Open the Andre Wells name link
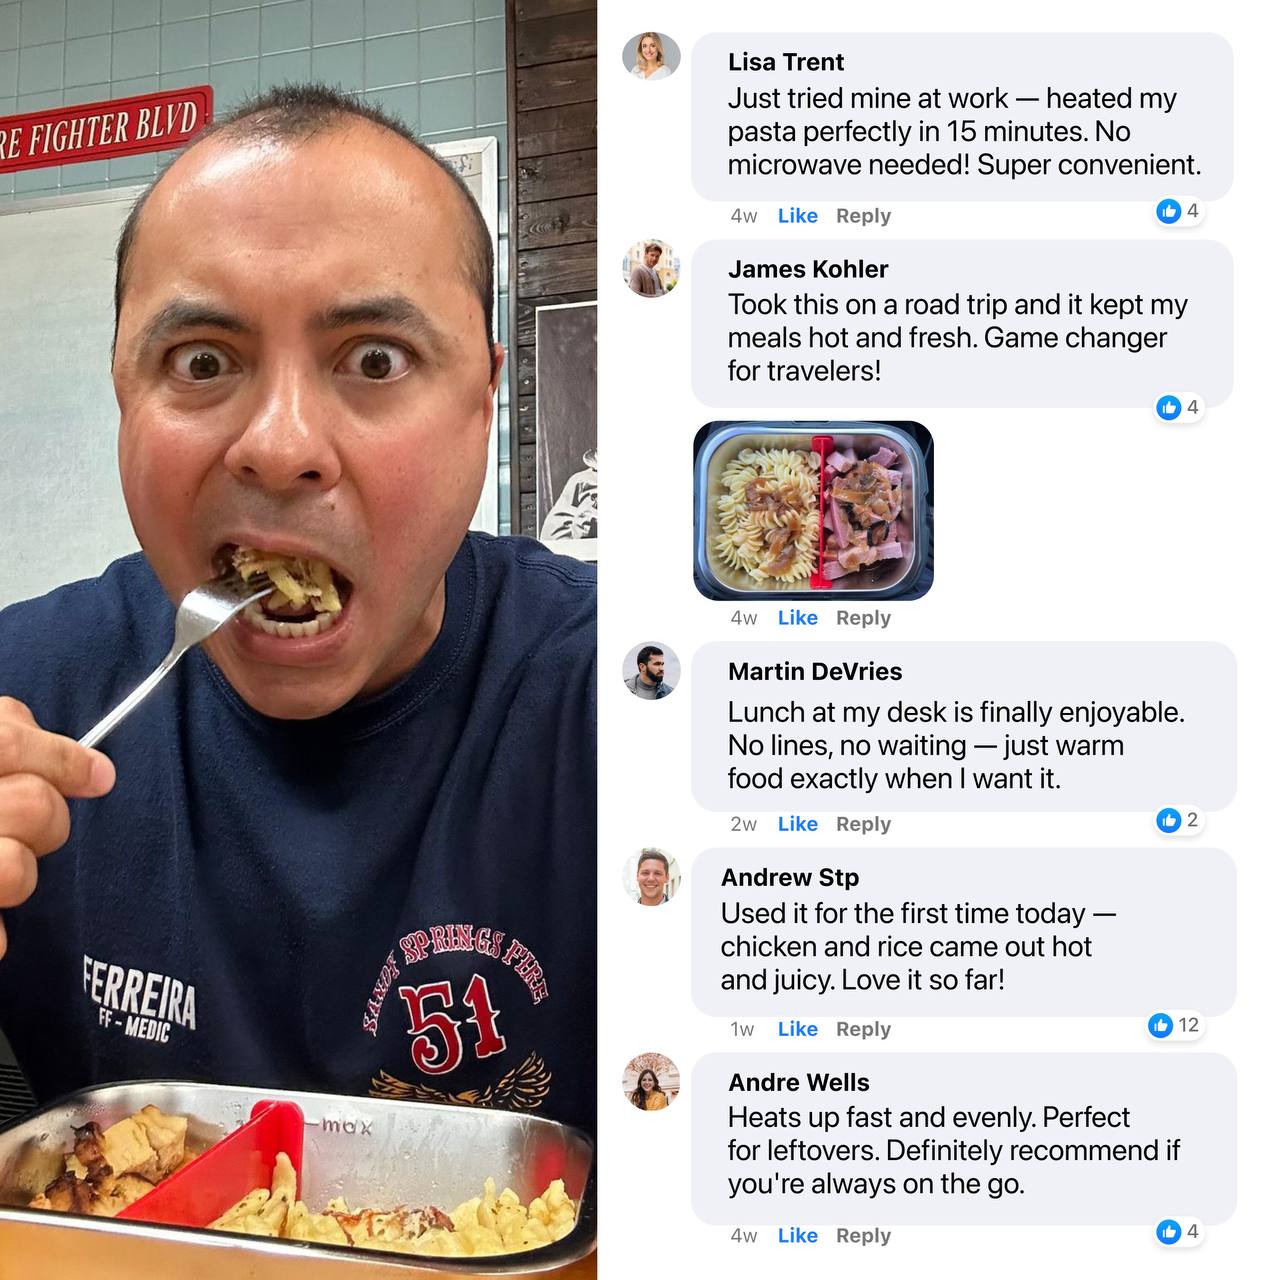 pos(799,1082)
